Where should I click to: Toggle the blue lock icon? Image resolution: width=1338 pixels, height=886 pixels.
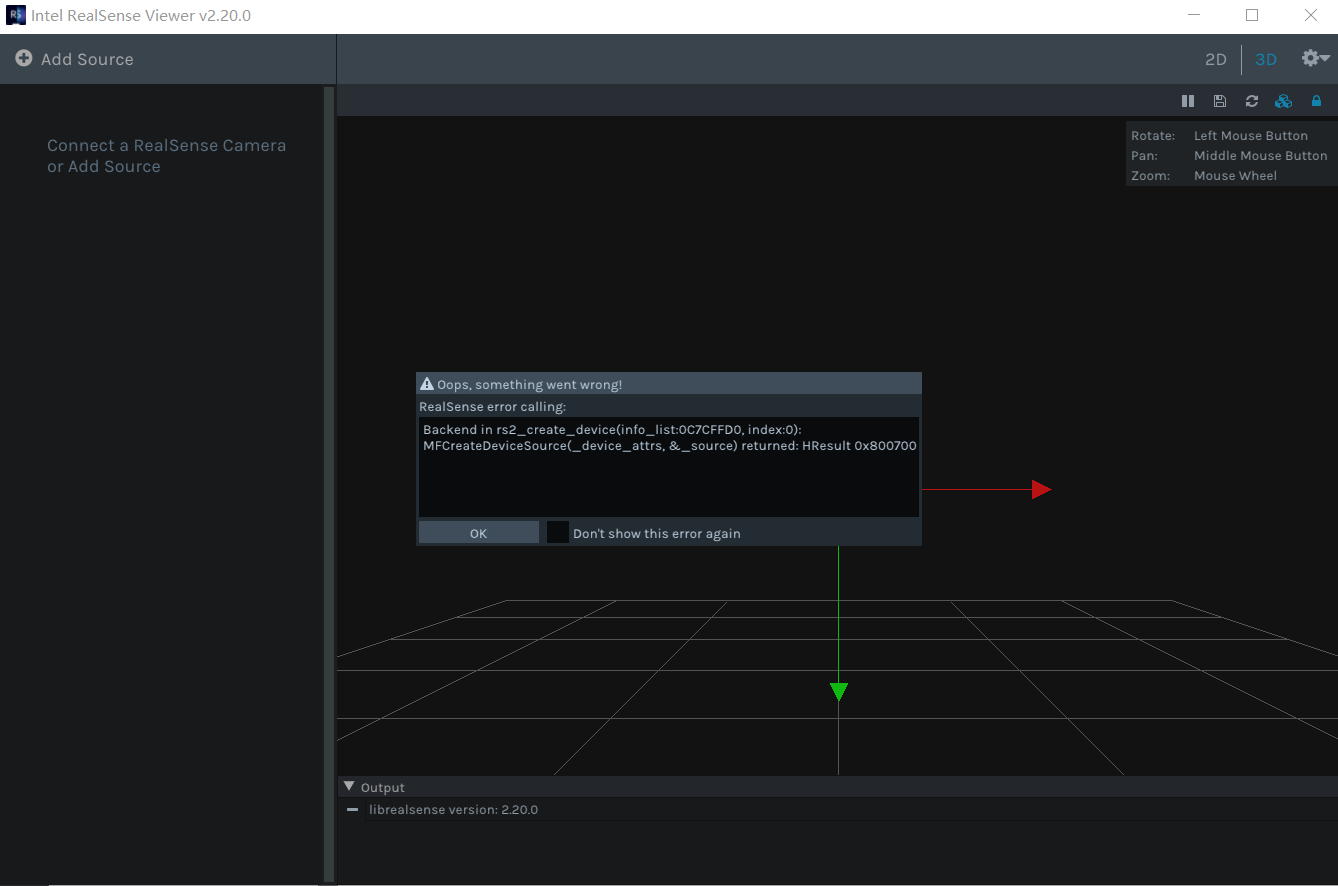coord(1316,101)
